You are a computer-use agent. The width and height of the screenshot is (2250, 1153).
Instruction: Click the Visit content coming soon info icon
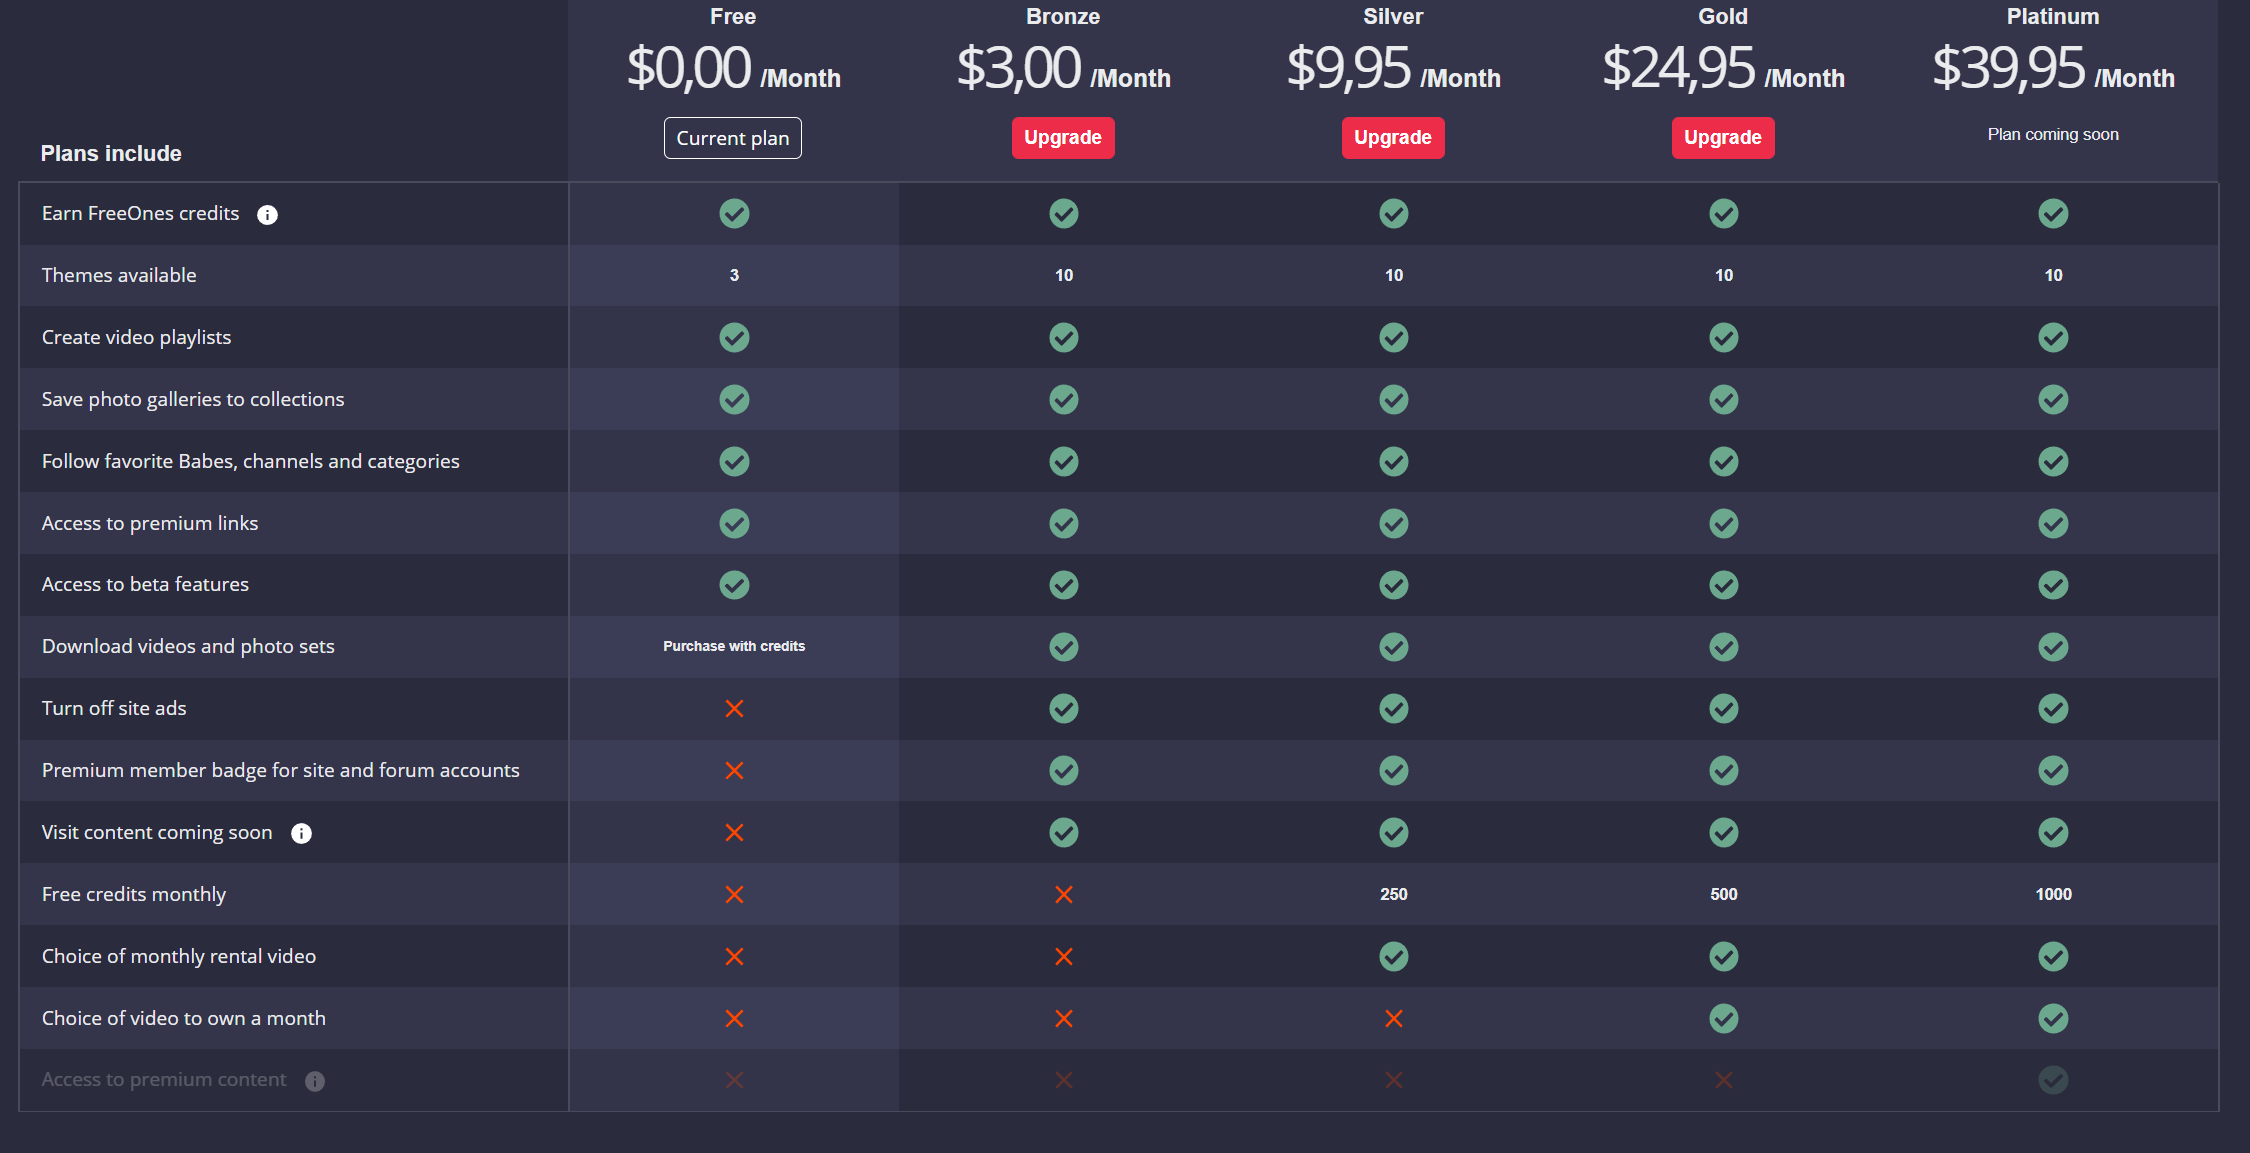301,833
